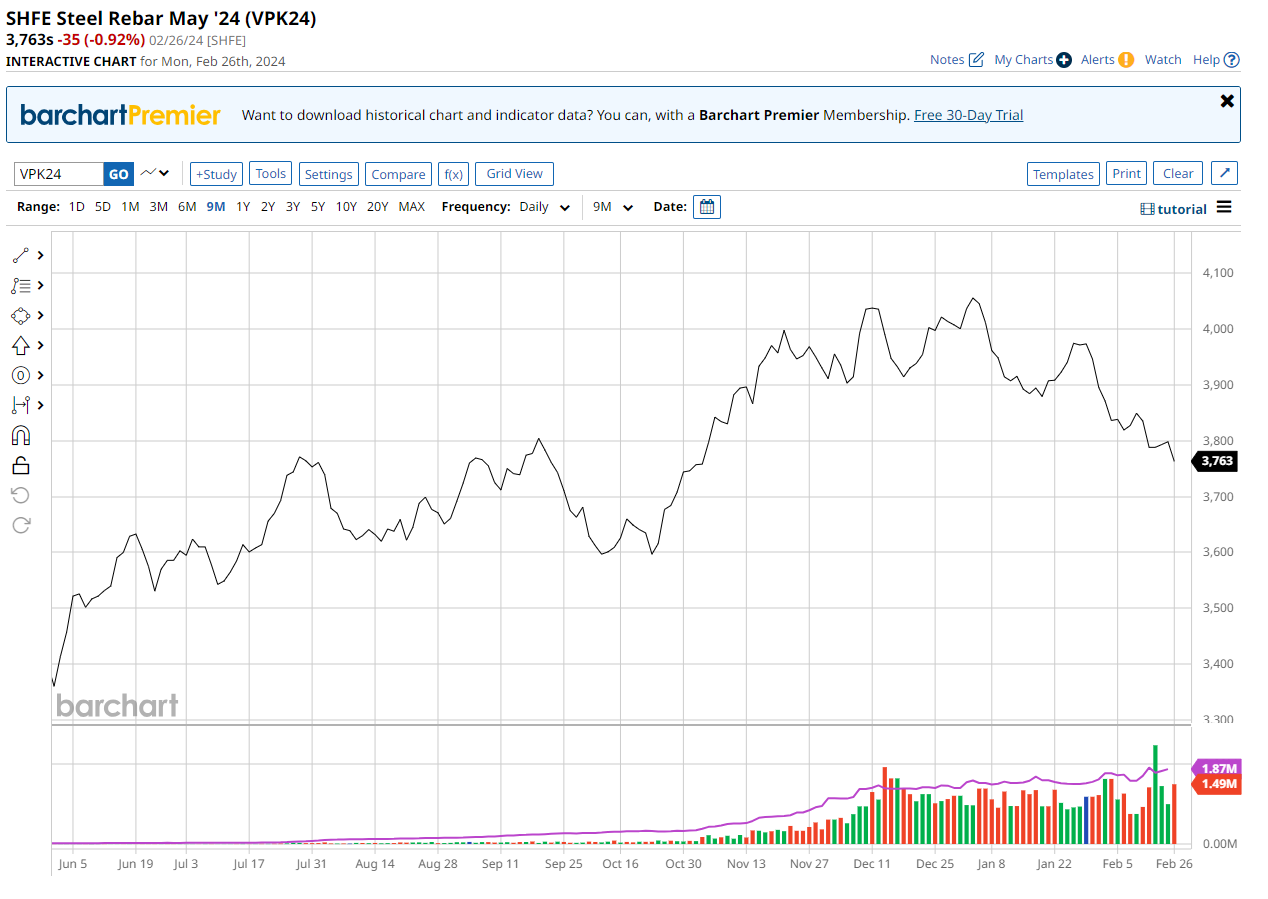Open the Tools menu
The height and width of the screenshot is (899, 1268).
coord(270,173)
